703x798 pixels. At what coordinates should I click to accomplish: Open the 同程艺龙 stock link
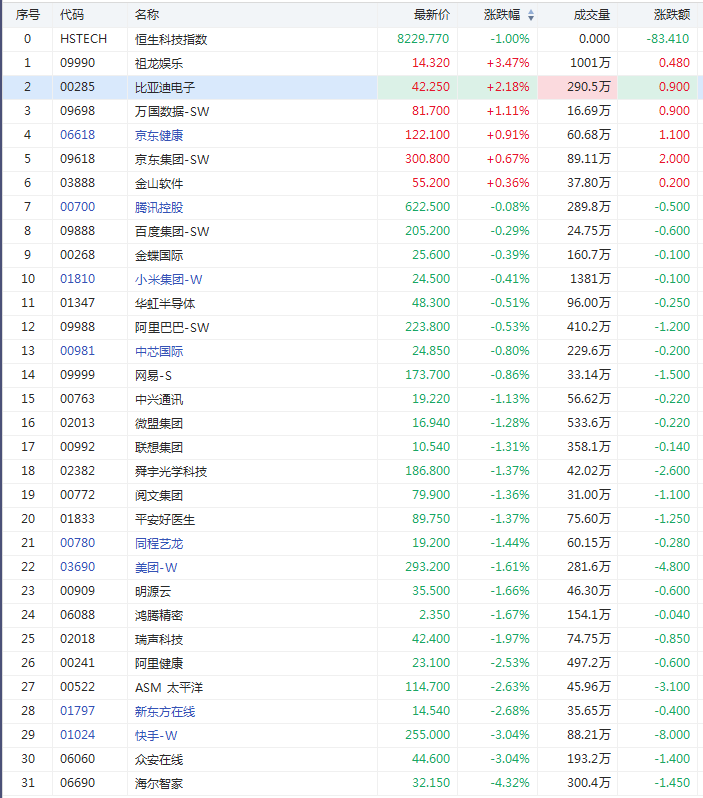pyautogui.click(x=159, y=543)
